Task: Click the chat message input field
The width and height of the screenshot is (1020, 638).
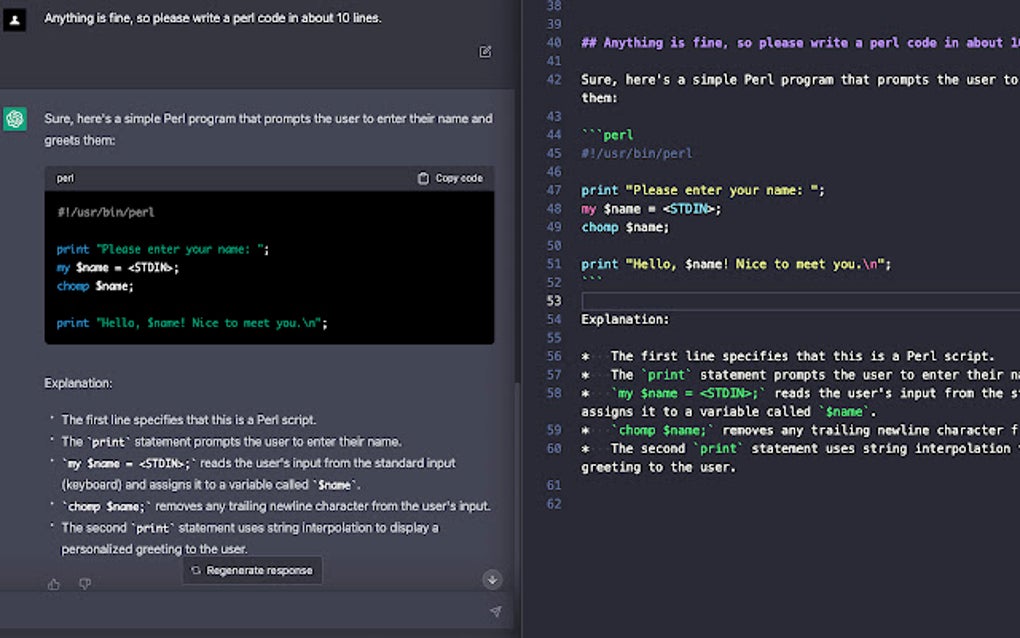Action: (x=257, y=611)
